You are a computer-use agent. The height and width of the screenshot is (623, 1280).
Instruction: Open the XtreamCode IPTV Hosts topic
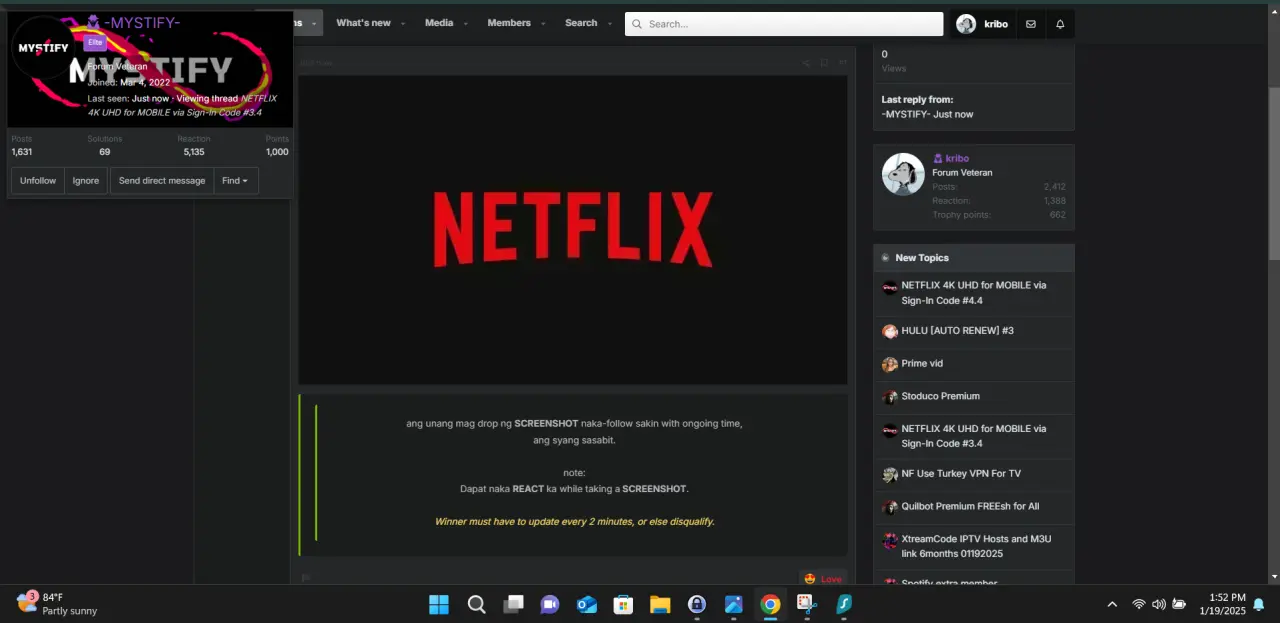coord(976,546)
